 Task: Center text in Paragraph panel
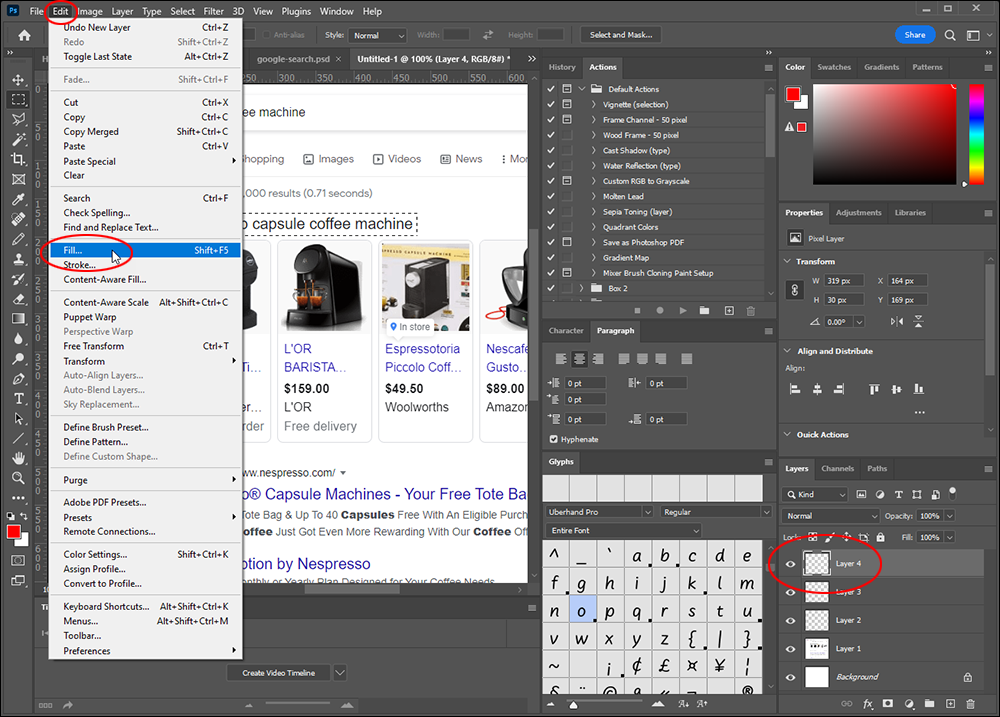[579, 359]
